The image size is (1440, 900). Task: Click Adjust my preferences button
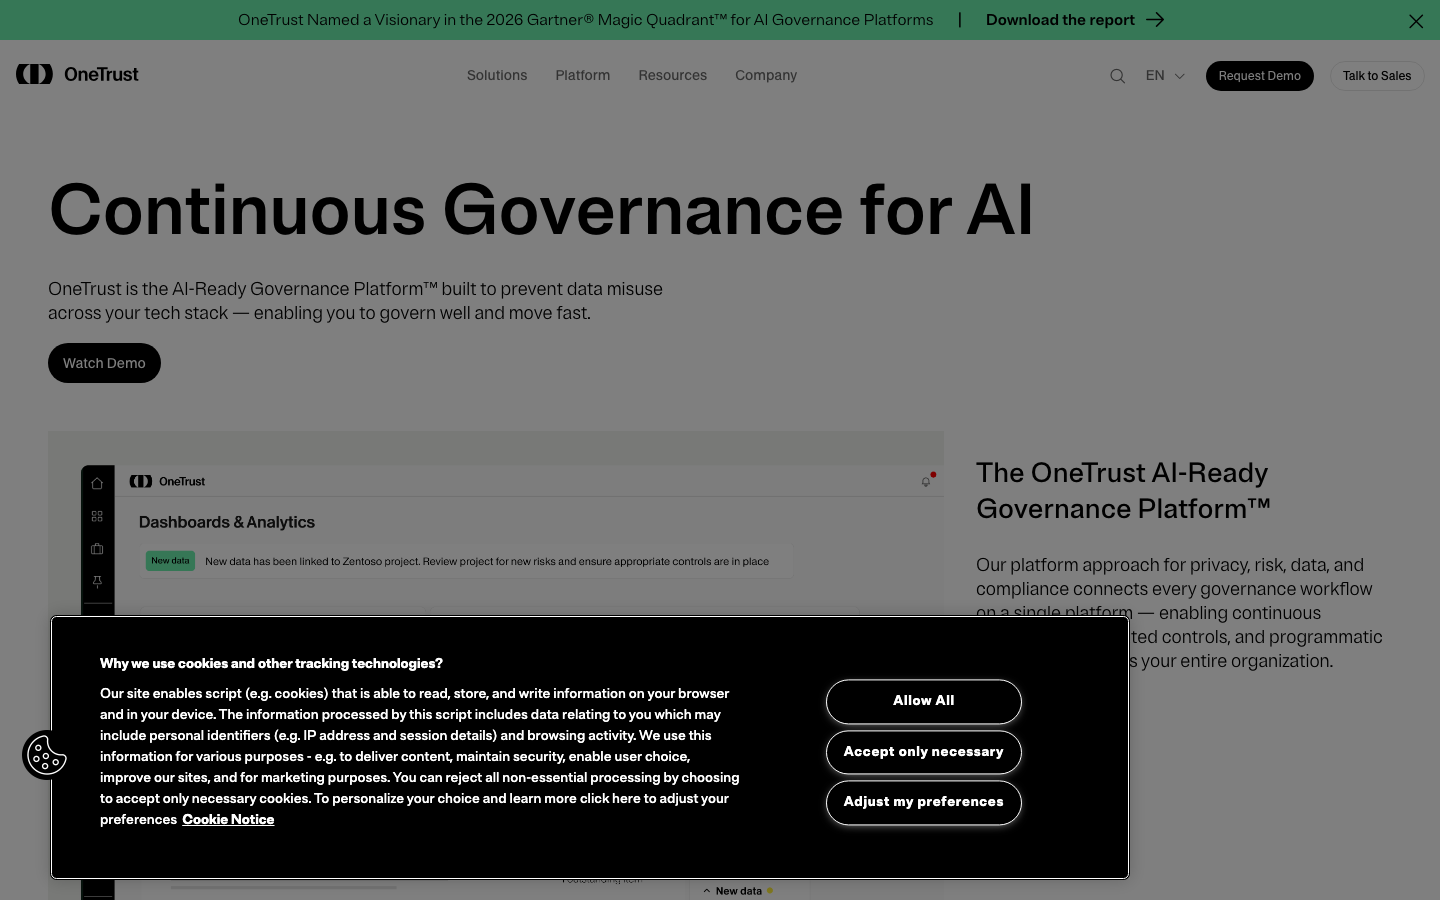923,802
